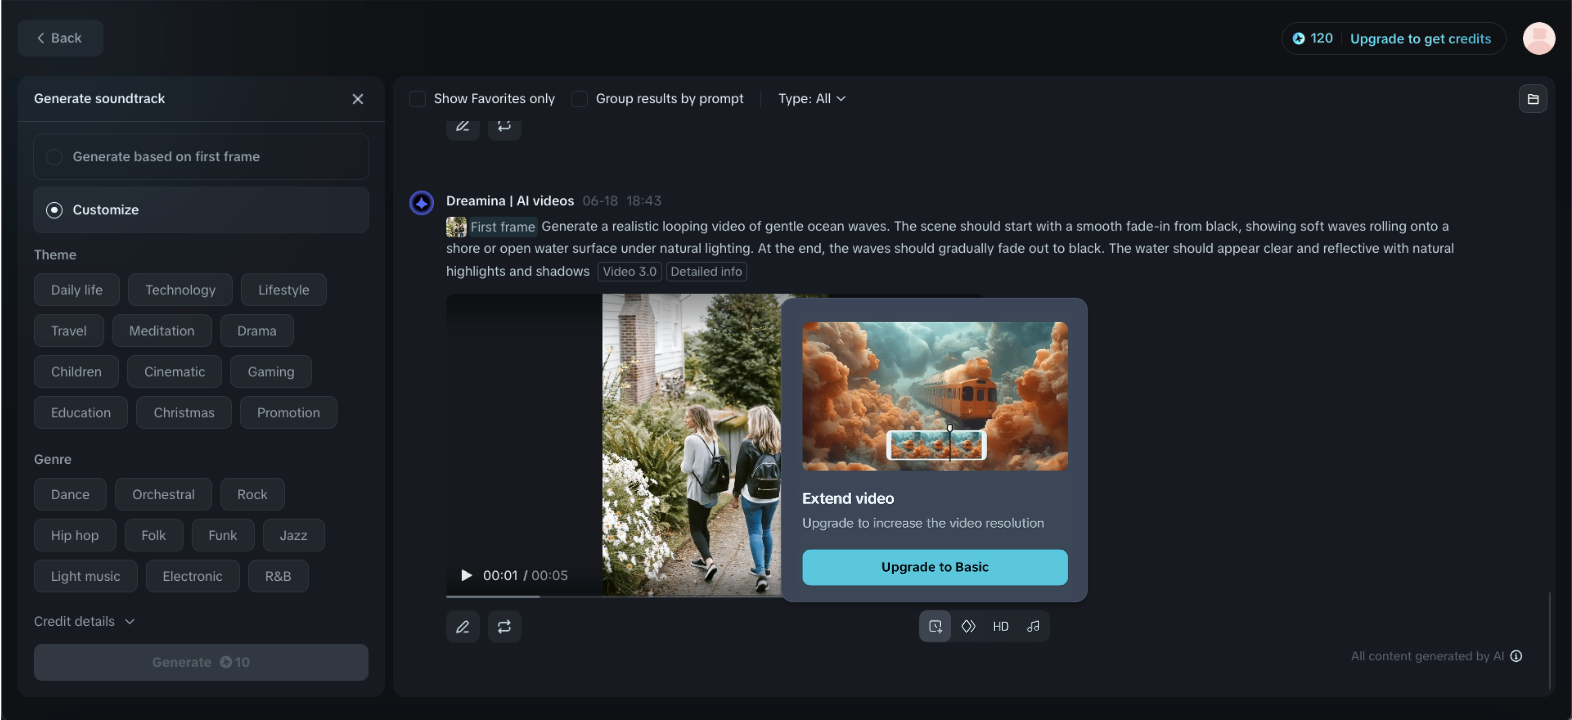Pick the Promotion theme

[288, 413]
